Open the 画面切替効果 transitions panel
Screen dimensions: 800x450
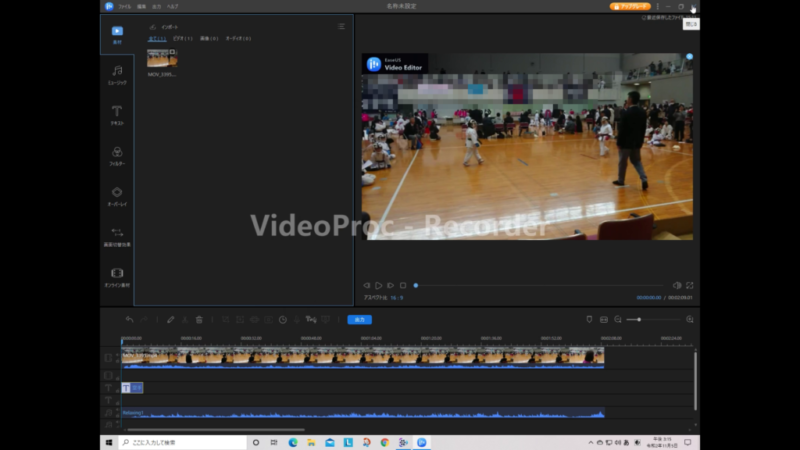[x=117, y=237]
